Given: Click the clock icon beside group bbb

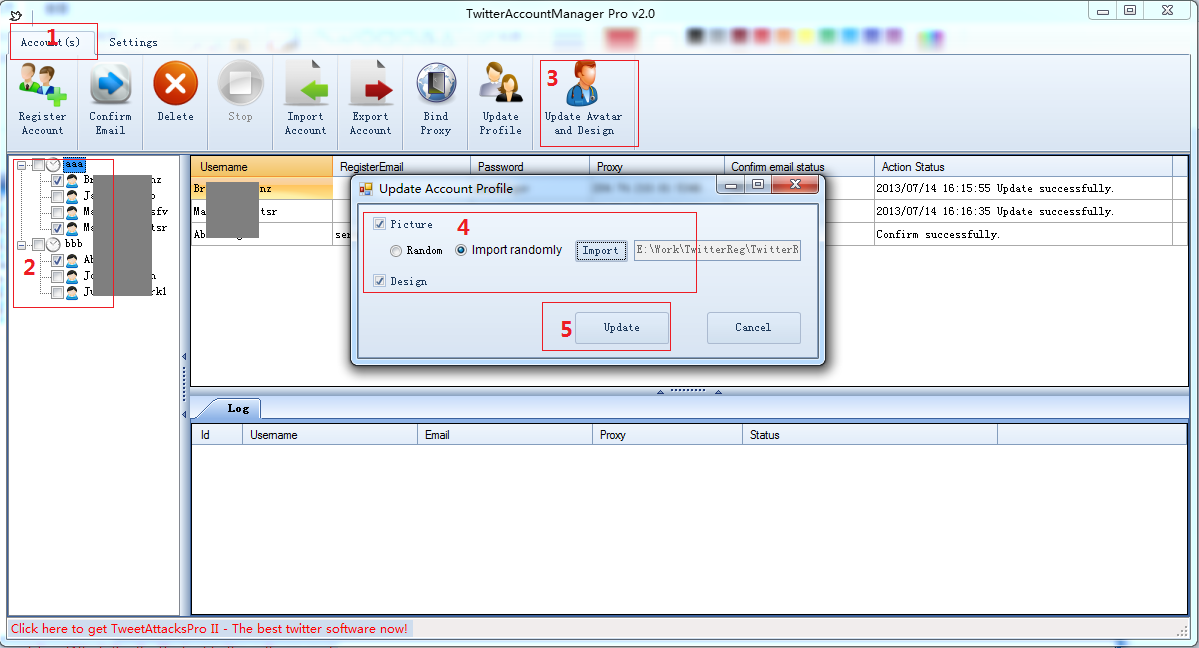Looking at the screenshot, I should click(54, 244).
